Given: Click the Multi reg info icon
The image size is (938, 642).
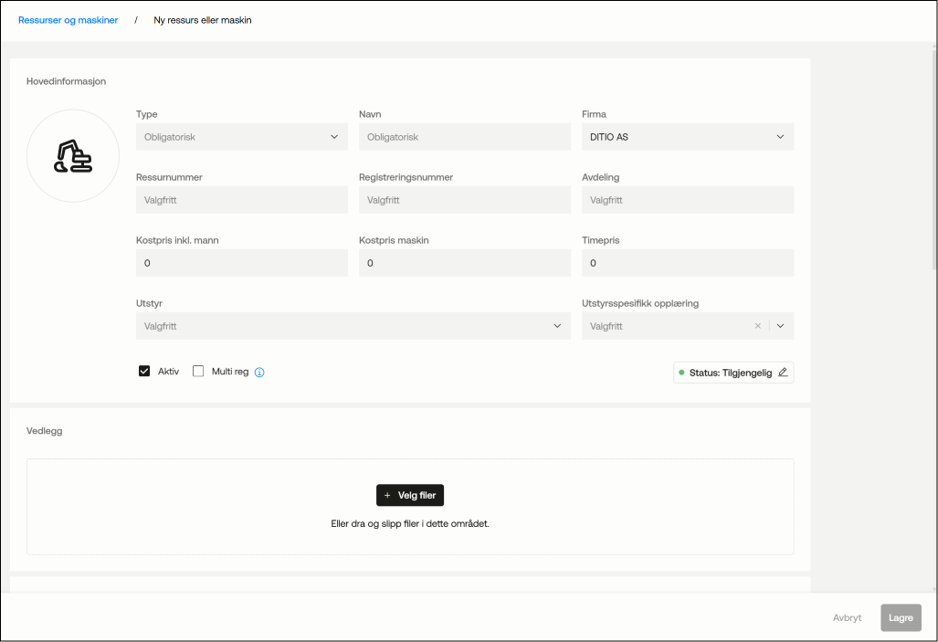Looking at the screenshot, I should coord(259,372).
